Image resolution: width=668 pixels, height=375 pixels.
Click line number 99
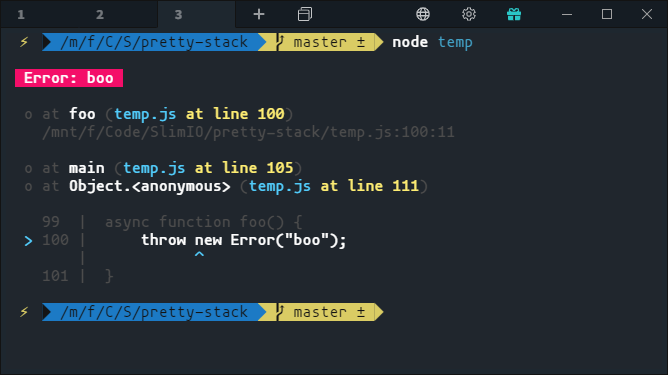[x=51, y=222]
